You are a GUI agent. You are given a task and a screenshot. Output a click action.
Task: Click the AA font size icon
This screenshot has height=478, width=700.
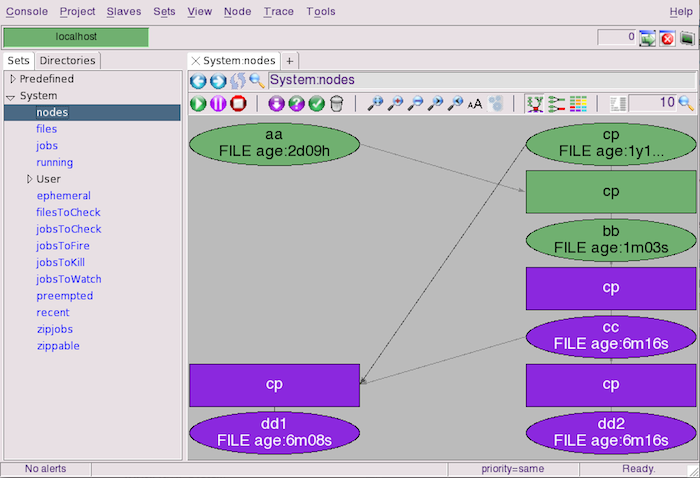pyautogui.click(x=475, y=104)
